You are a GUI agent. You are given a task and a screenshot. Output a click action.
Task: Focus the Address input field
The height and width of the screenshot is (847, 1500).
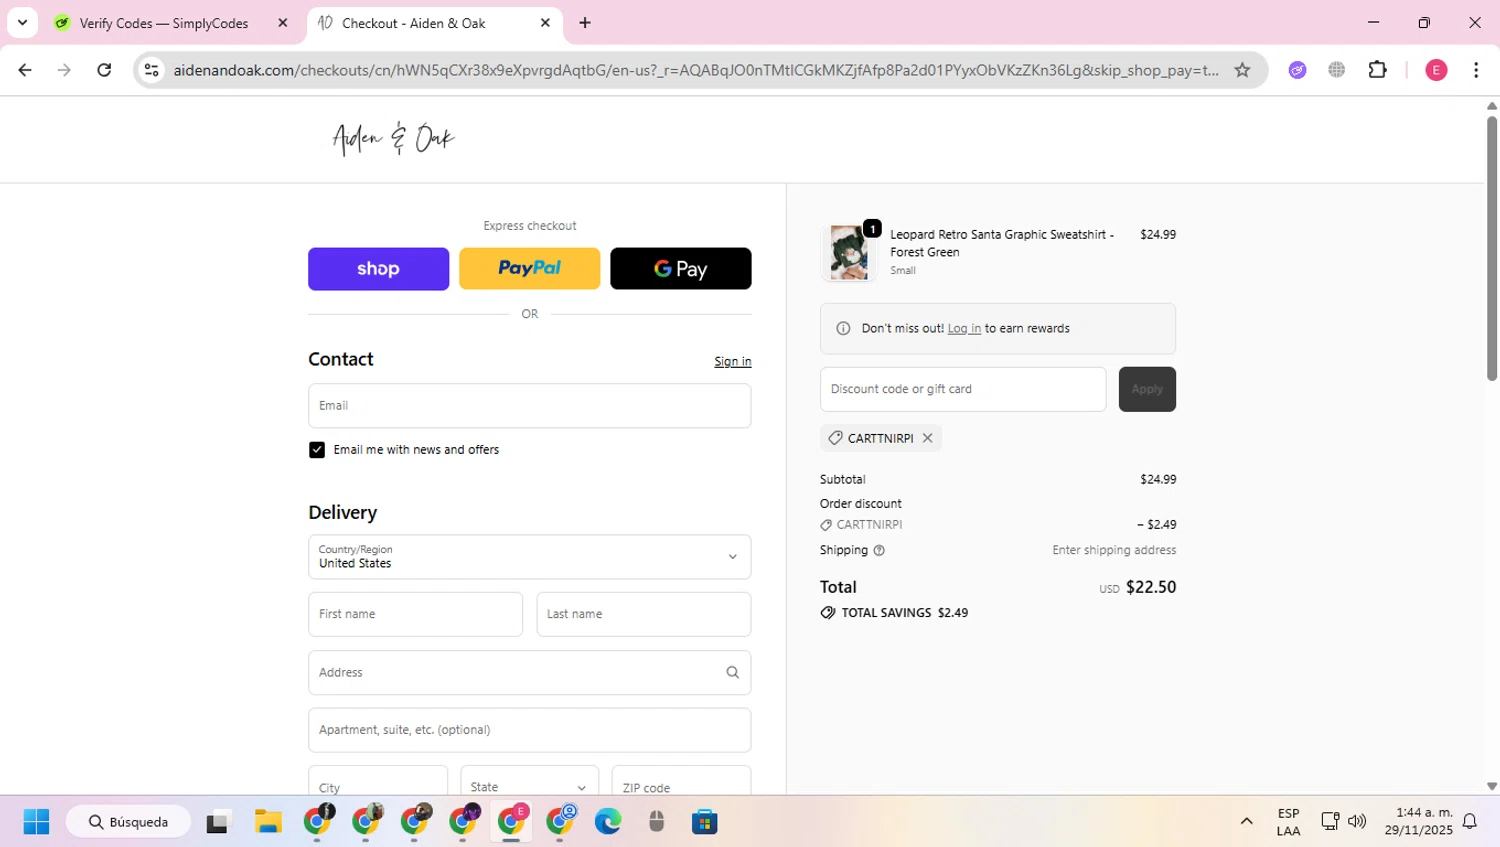[x=529, y=673]
